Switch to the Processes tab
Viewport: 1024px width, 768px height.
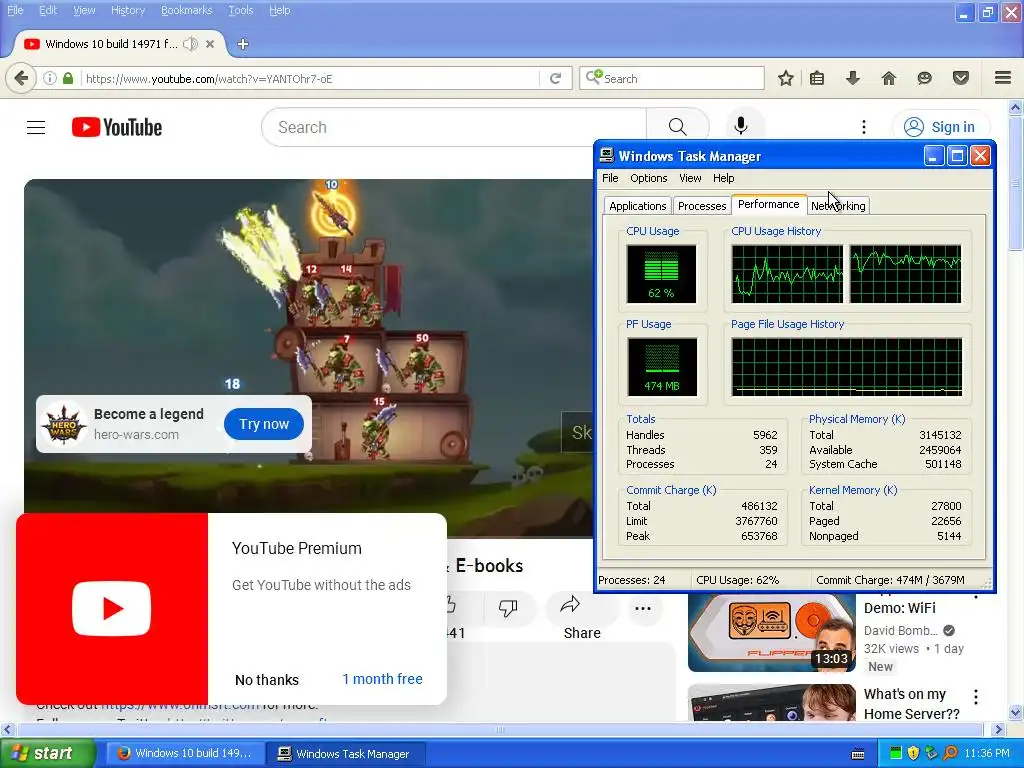(x=702, y=206)
